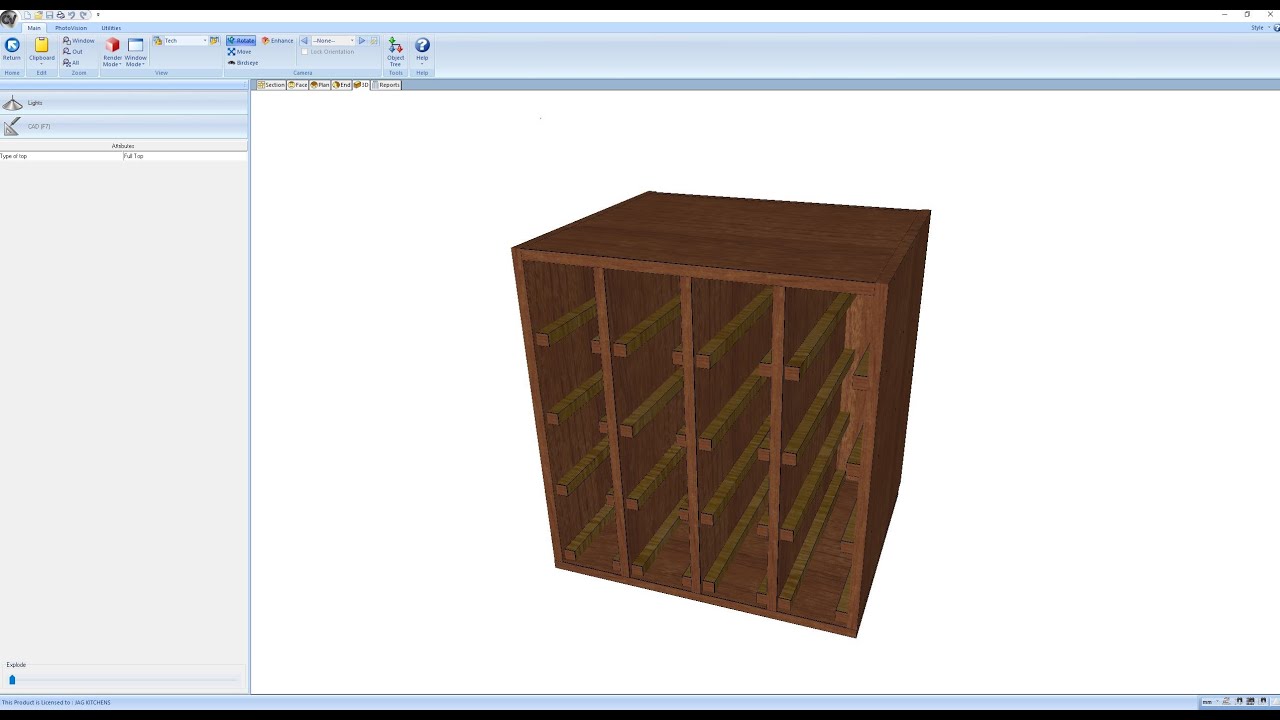Open the Face view tab

[298, 85]
